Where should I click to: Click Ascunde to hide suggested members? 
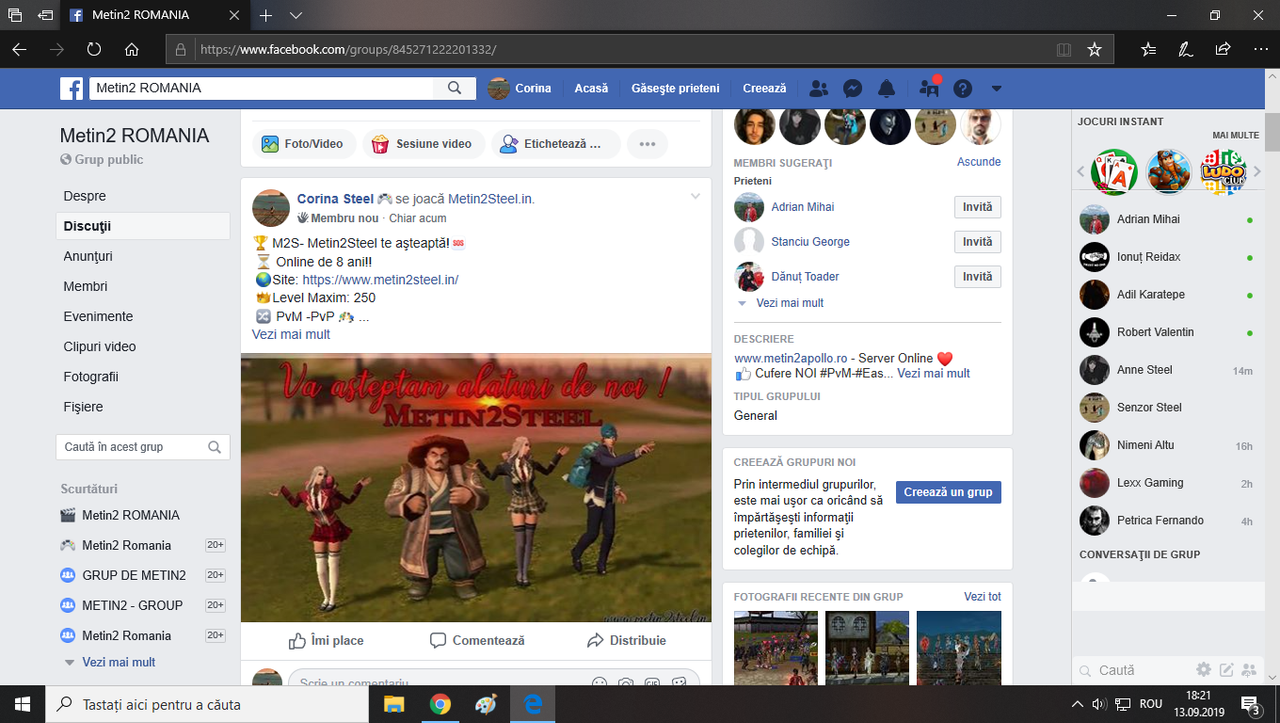[979, 162]
